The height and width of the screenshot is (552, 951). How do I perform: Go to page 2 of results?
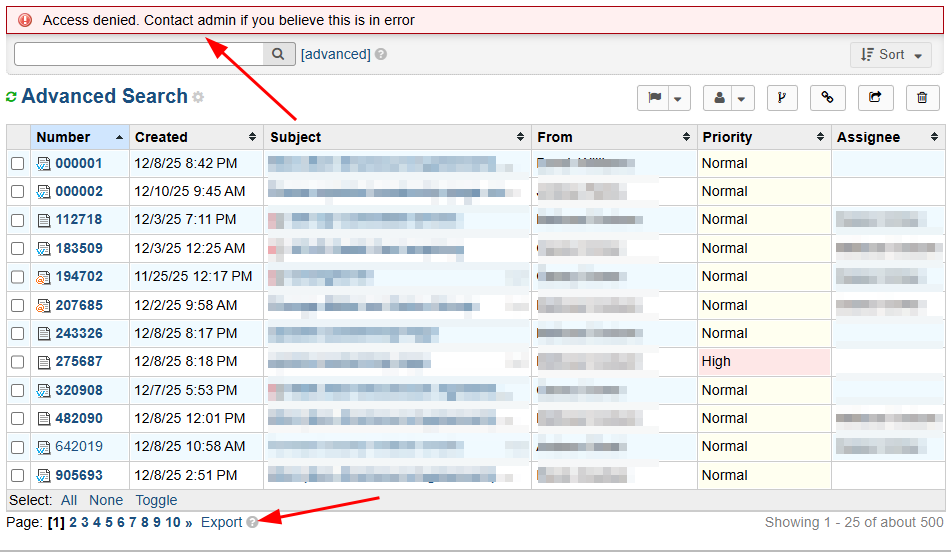(73, 522)
